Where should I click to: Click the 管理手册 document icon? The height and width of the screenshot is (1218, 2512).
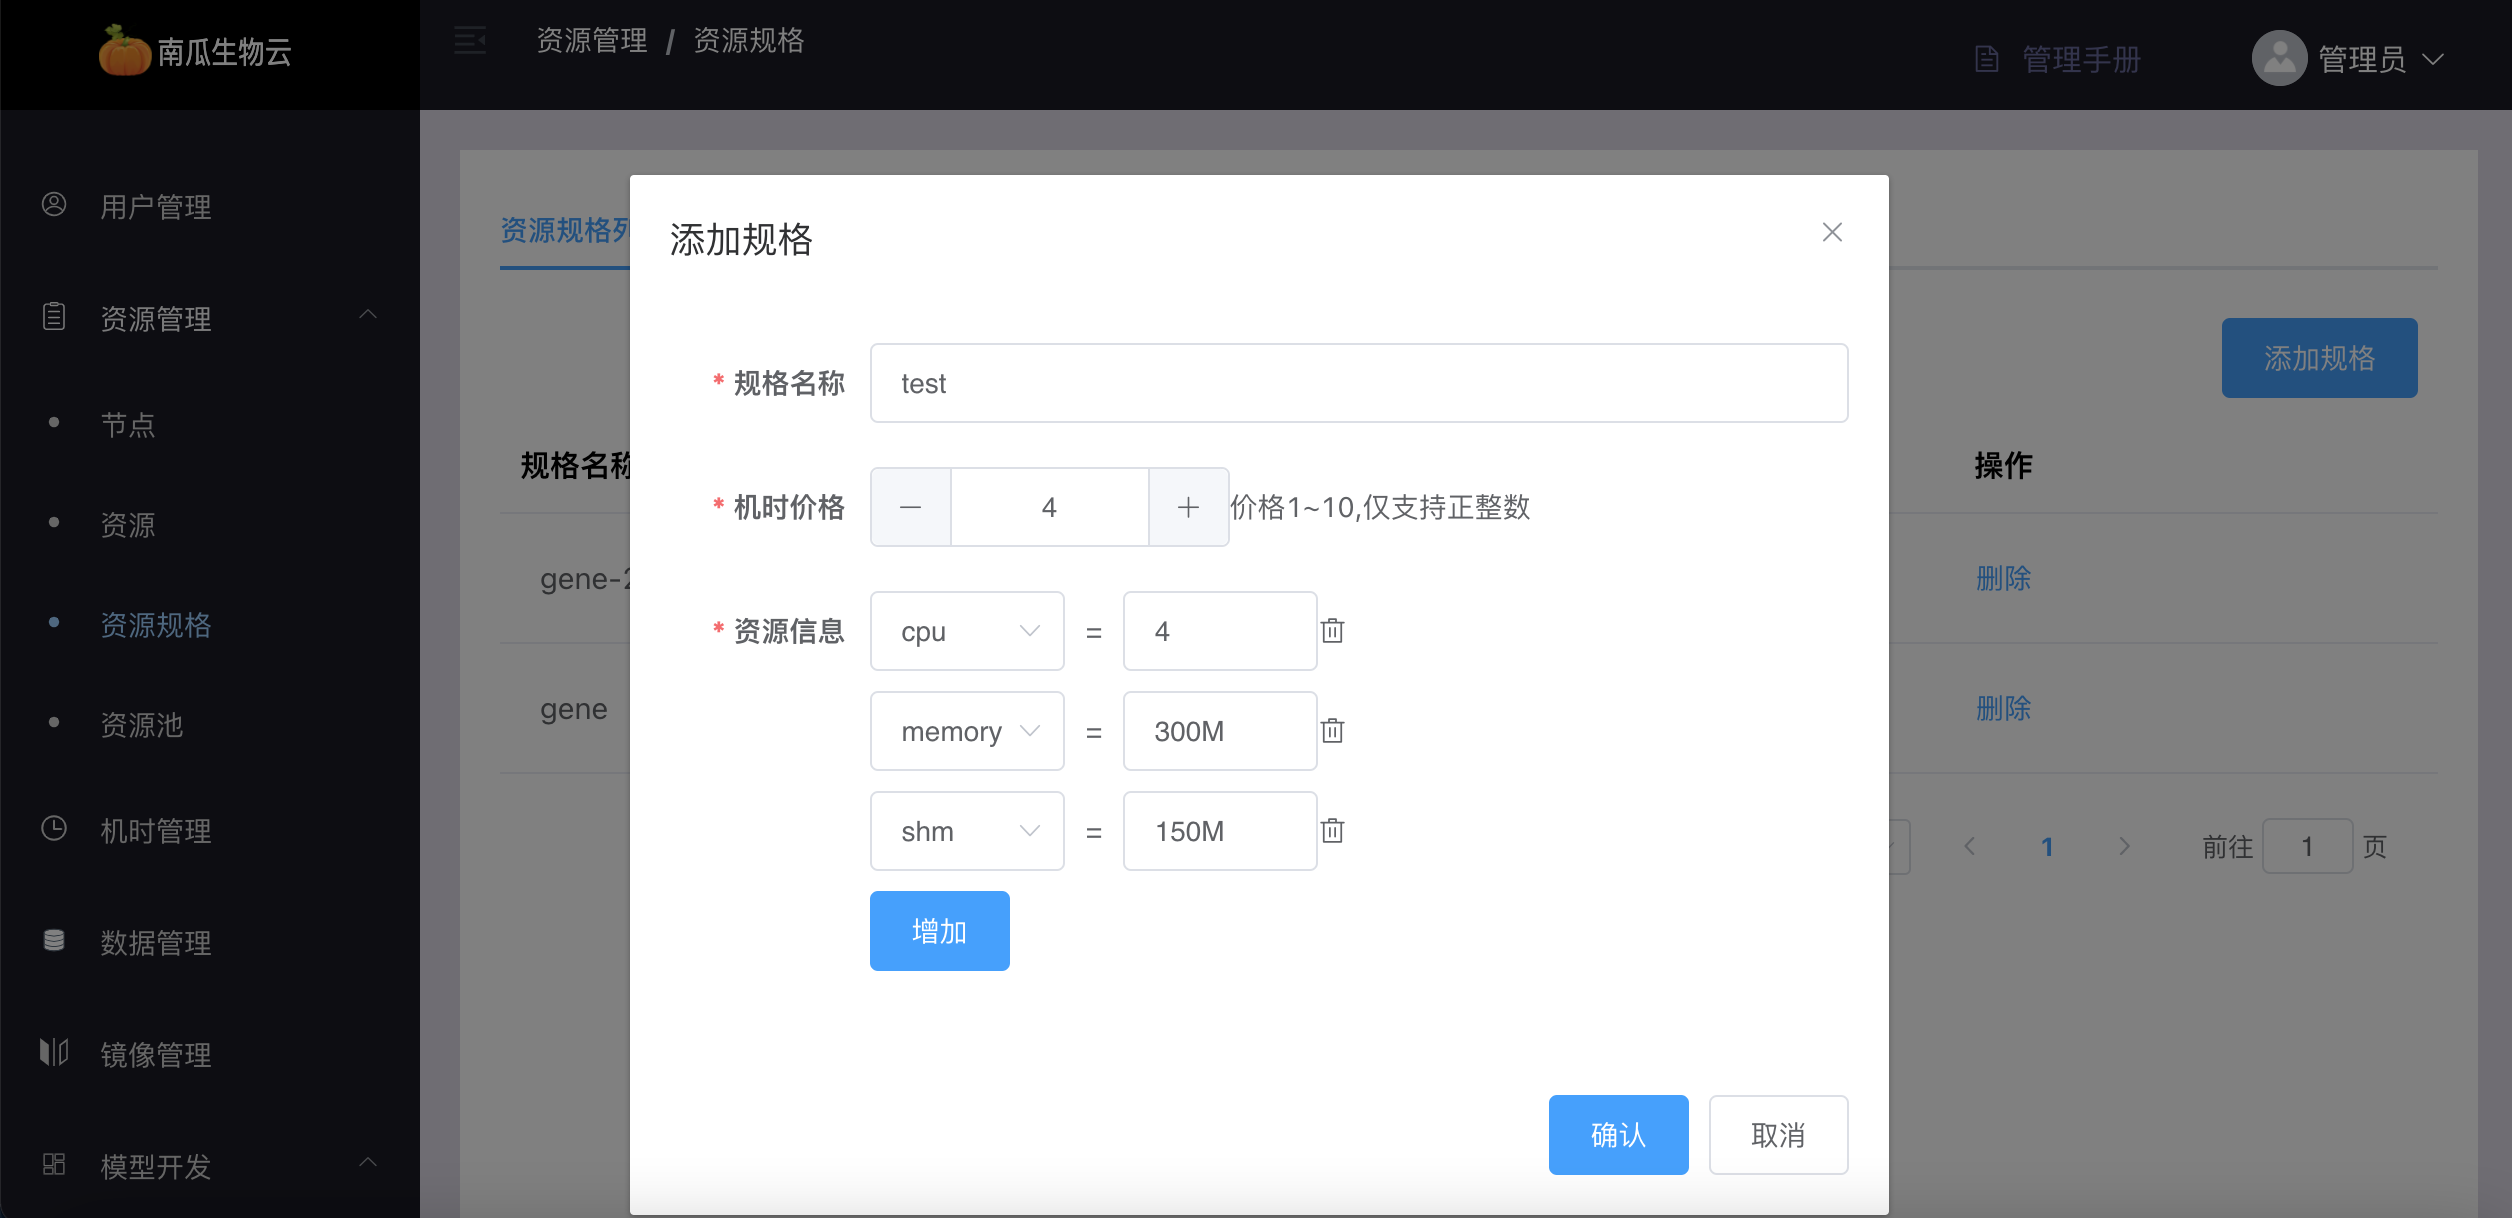1987,59
